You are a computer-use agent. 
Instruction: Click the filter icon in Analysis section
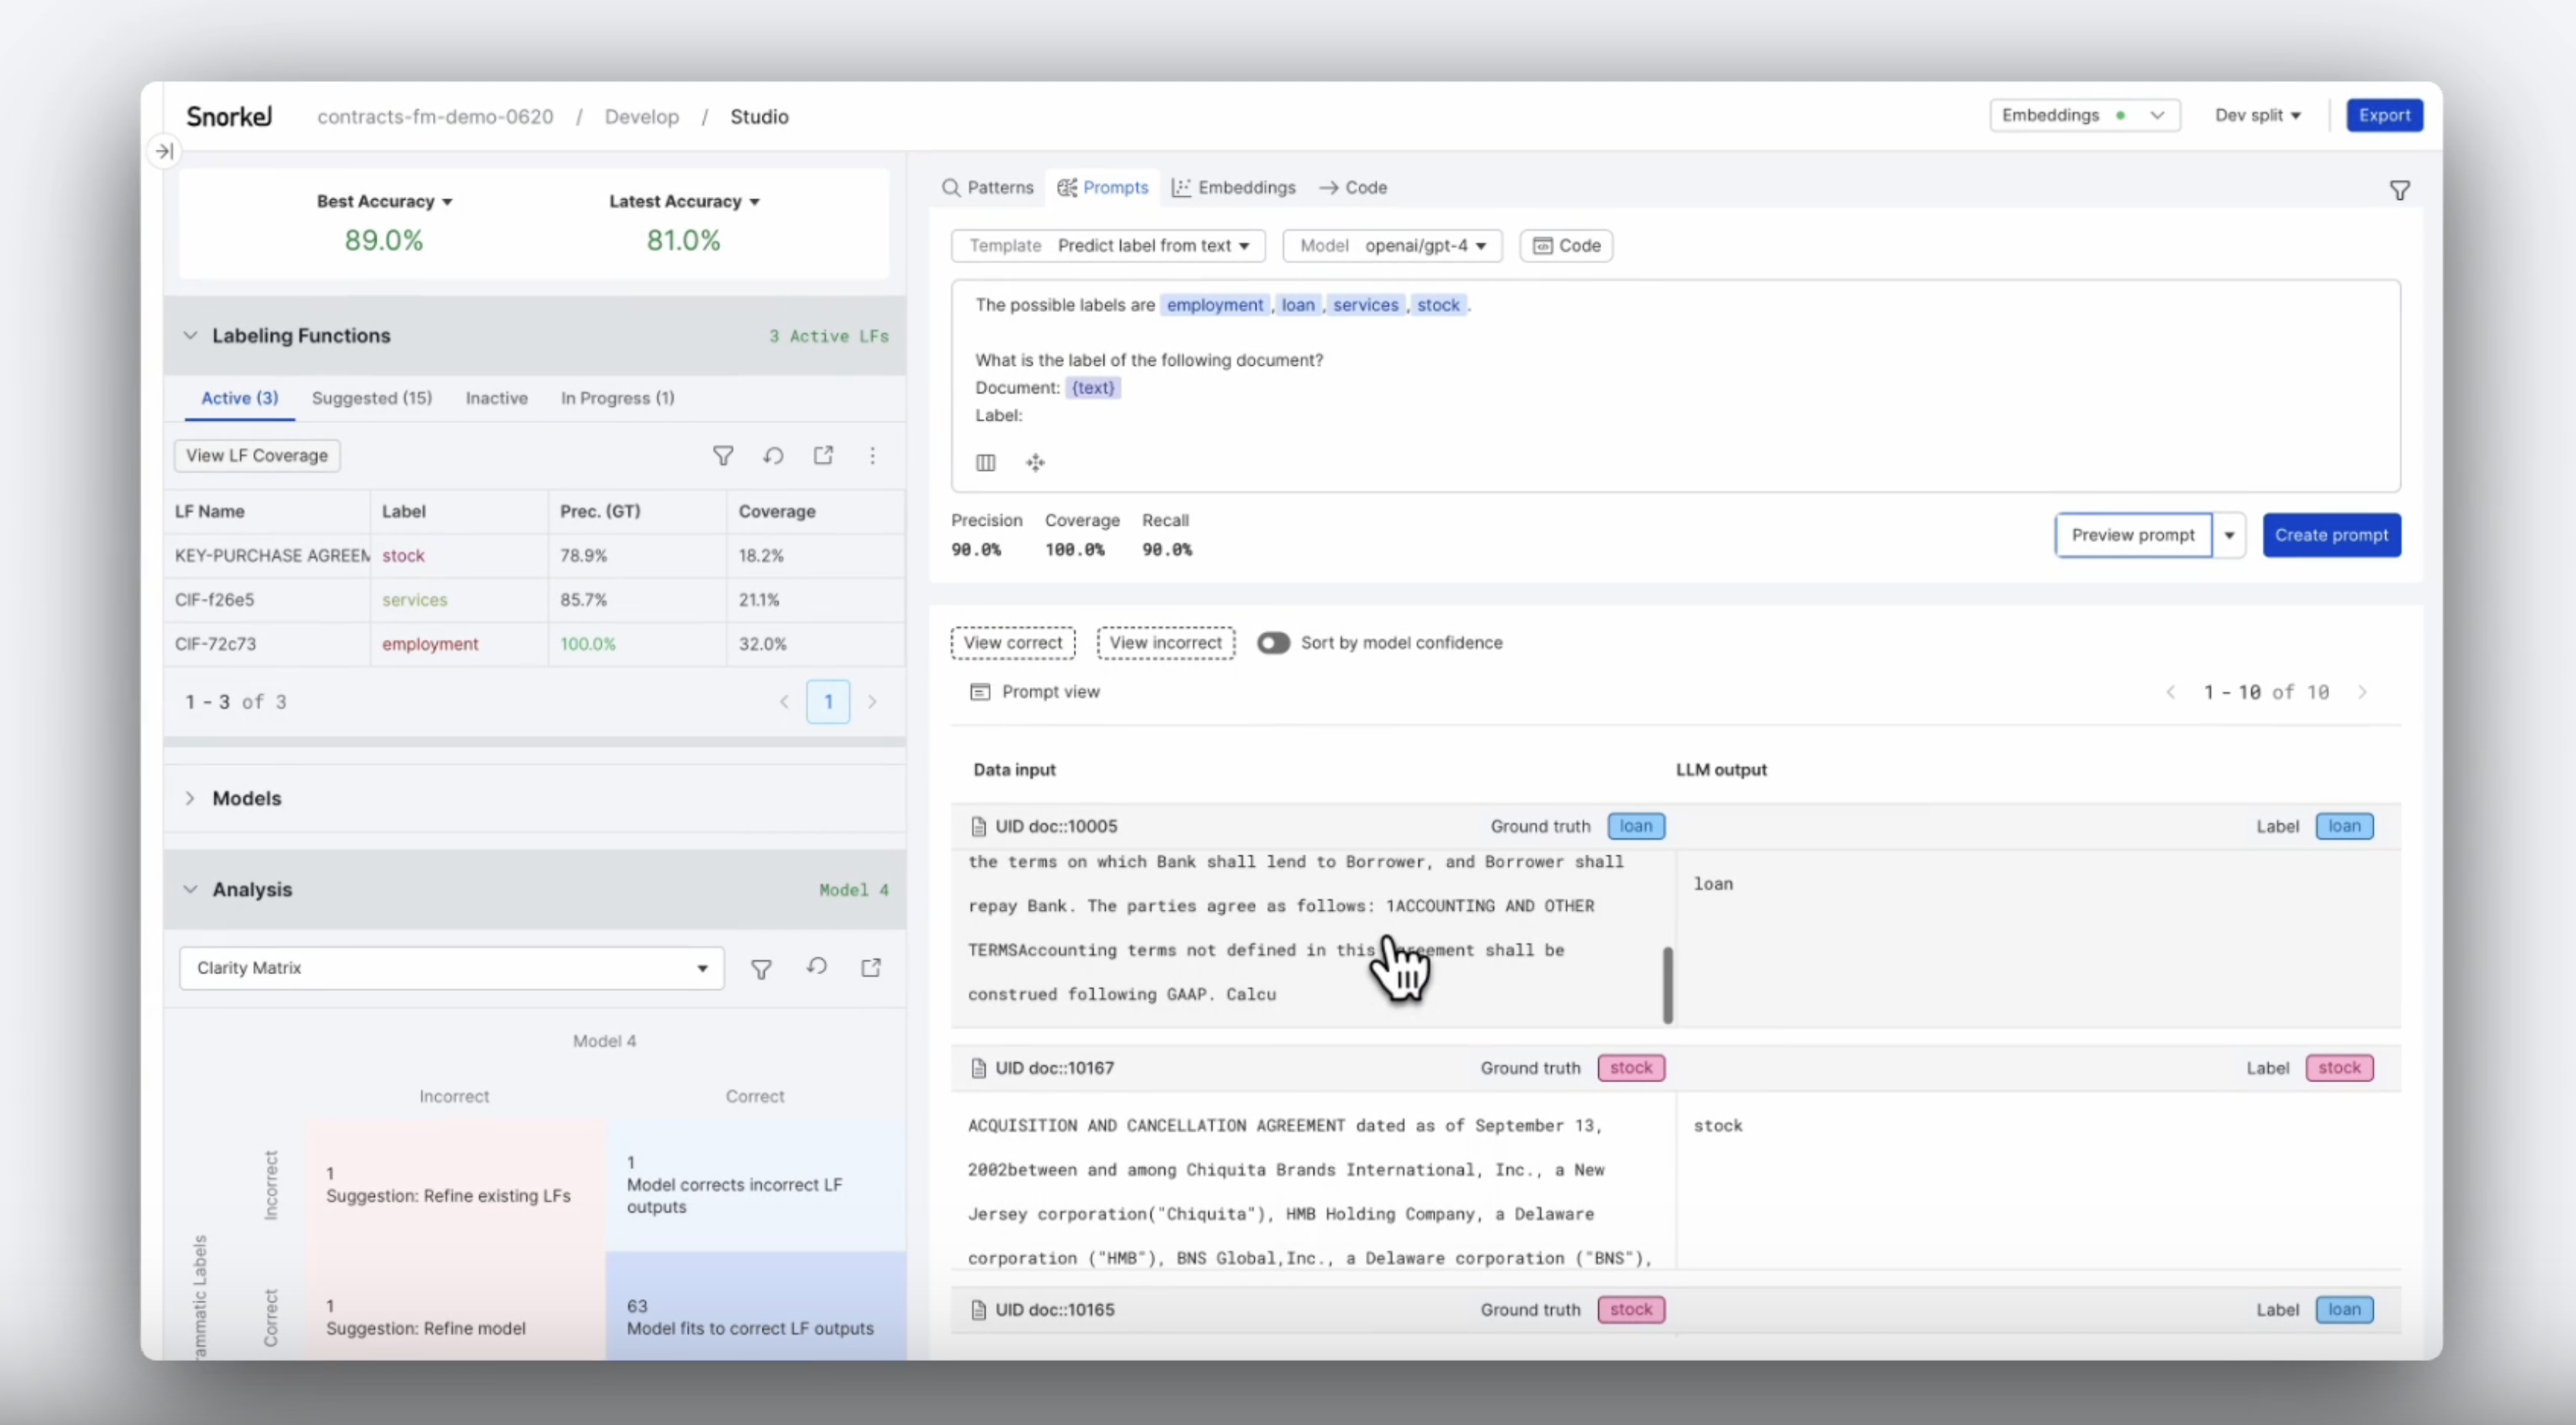761,967
